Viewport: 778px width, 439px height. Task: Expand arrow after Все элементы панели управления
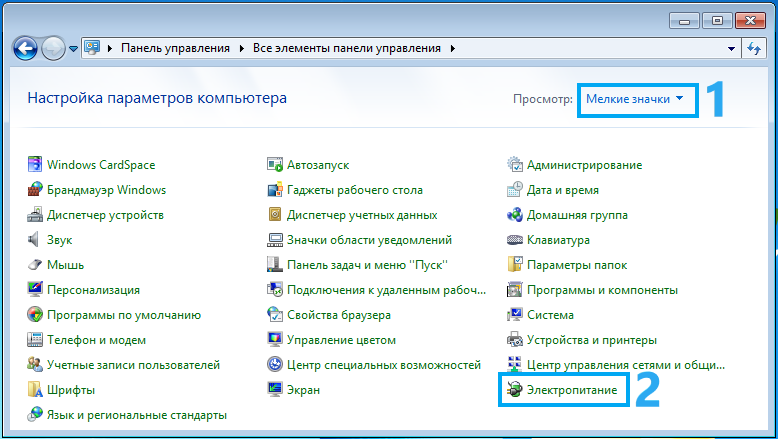pos(452,49)
